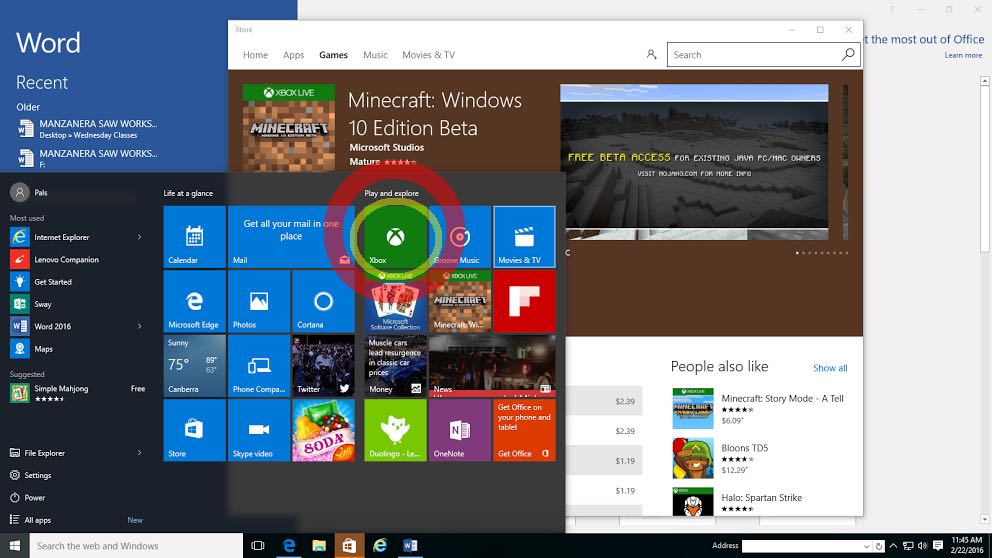Launch Skype video tile
The width and height of the screenshot is (992, 558).
point(259,430)
